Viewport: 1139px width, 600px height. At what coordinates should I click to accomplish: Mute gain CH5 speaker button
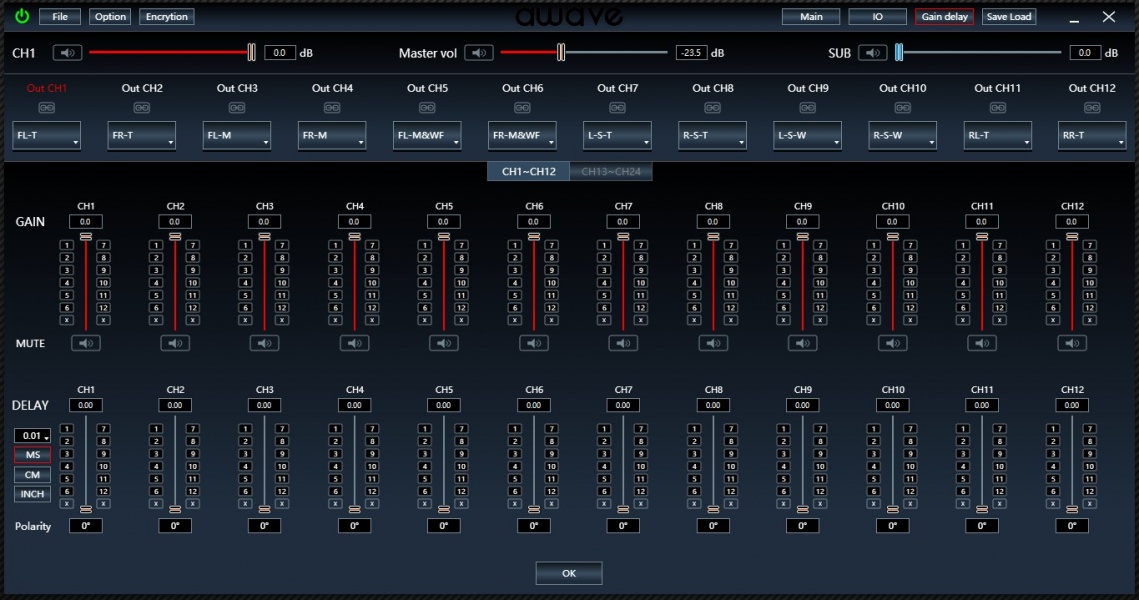444,343
